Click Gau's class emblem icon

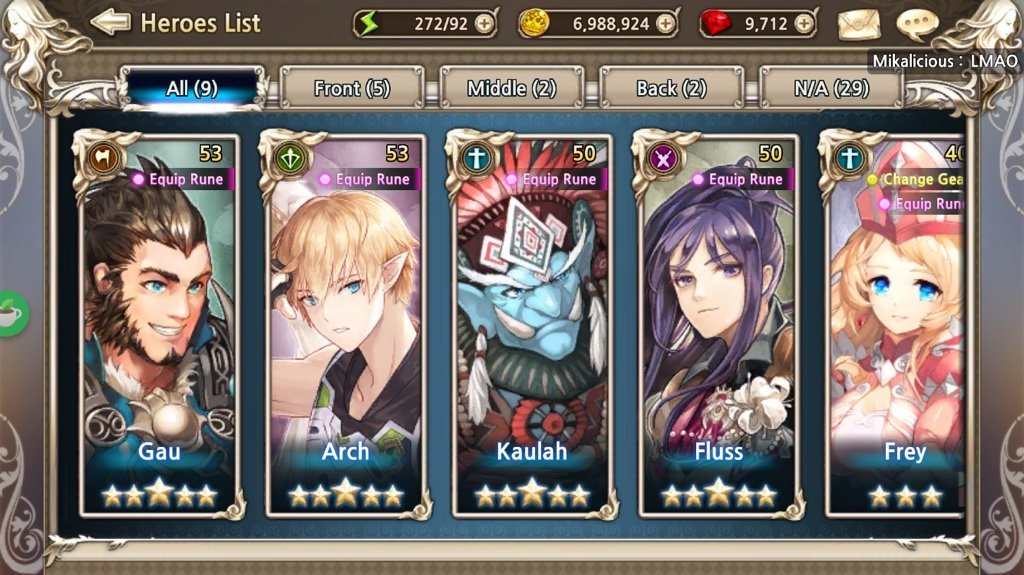103,158
